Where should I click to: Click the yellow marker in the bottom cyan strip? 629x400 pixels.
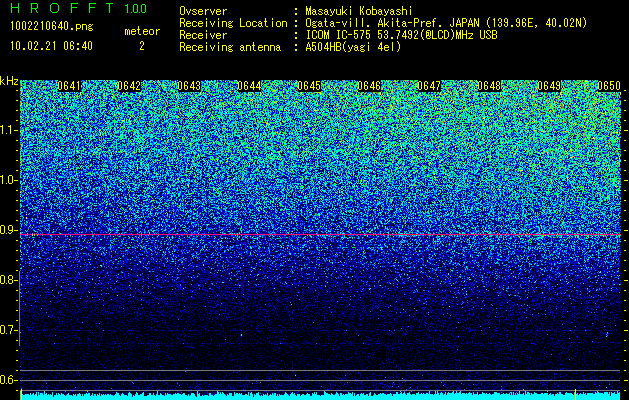(x=576, y=393)
